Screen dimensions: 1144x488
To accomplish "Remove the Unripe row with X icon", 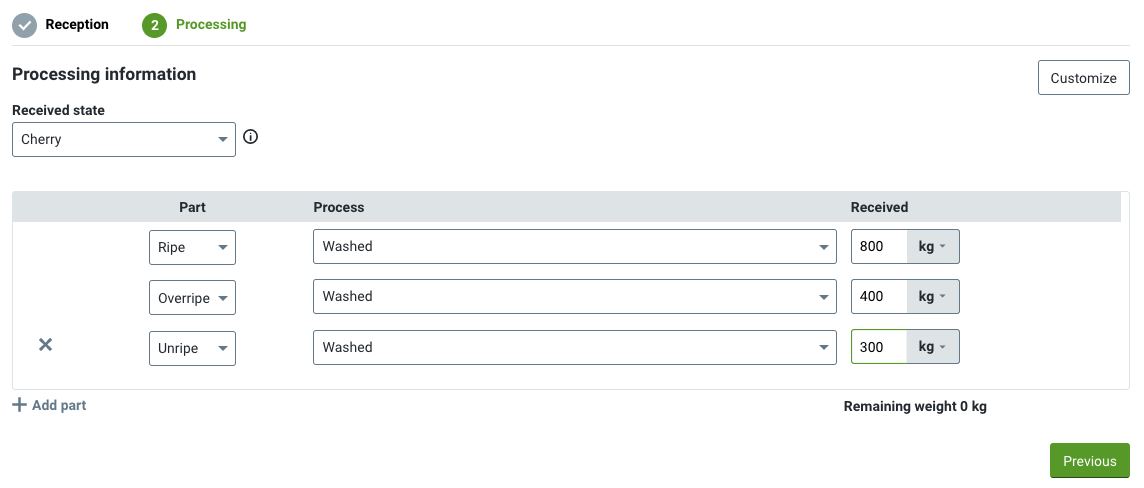I will coord(45,344).
